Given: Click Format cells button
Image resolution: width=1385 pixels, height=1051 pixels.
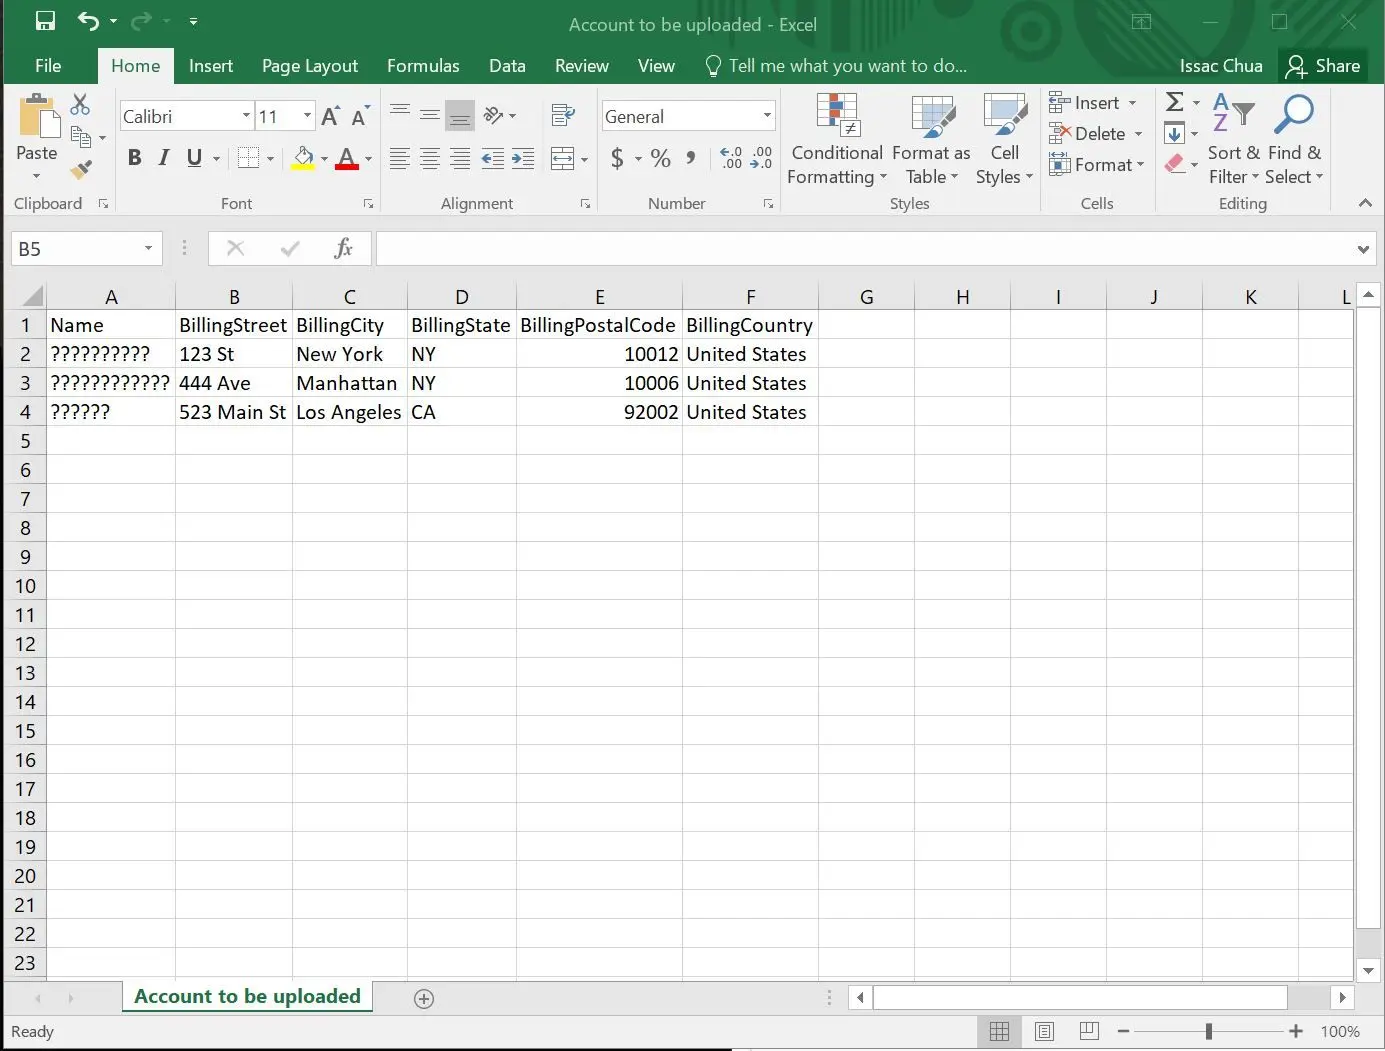Looking at the screenshot, I should [1097, 164].
